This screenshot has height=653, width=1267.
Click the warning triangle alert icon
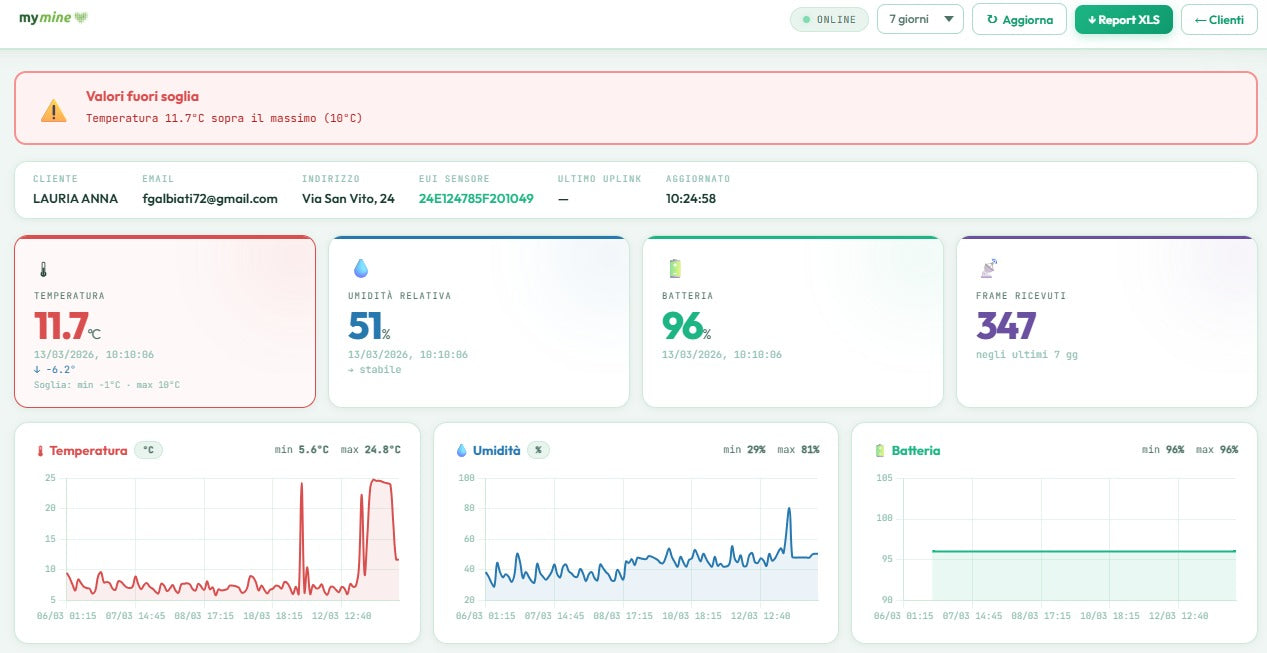point(53,110)
